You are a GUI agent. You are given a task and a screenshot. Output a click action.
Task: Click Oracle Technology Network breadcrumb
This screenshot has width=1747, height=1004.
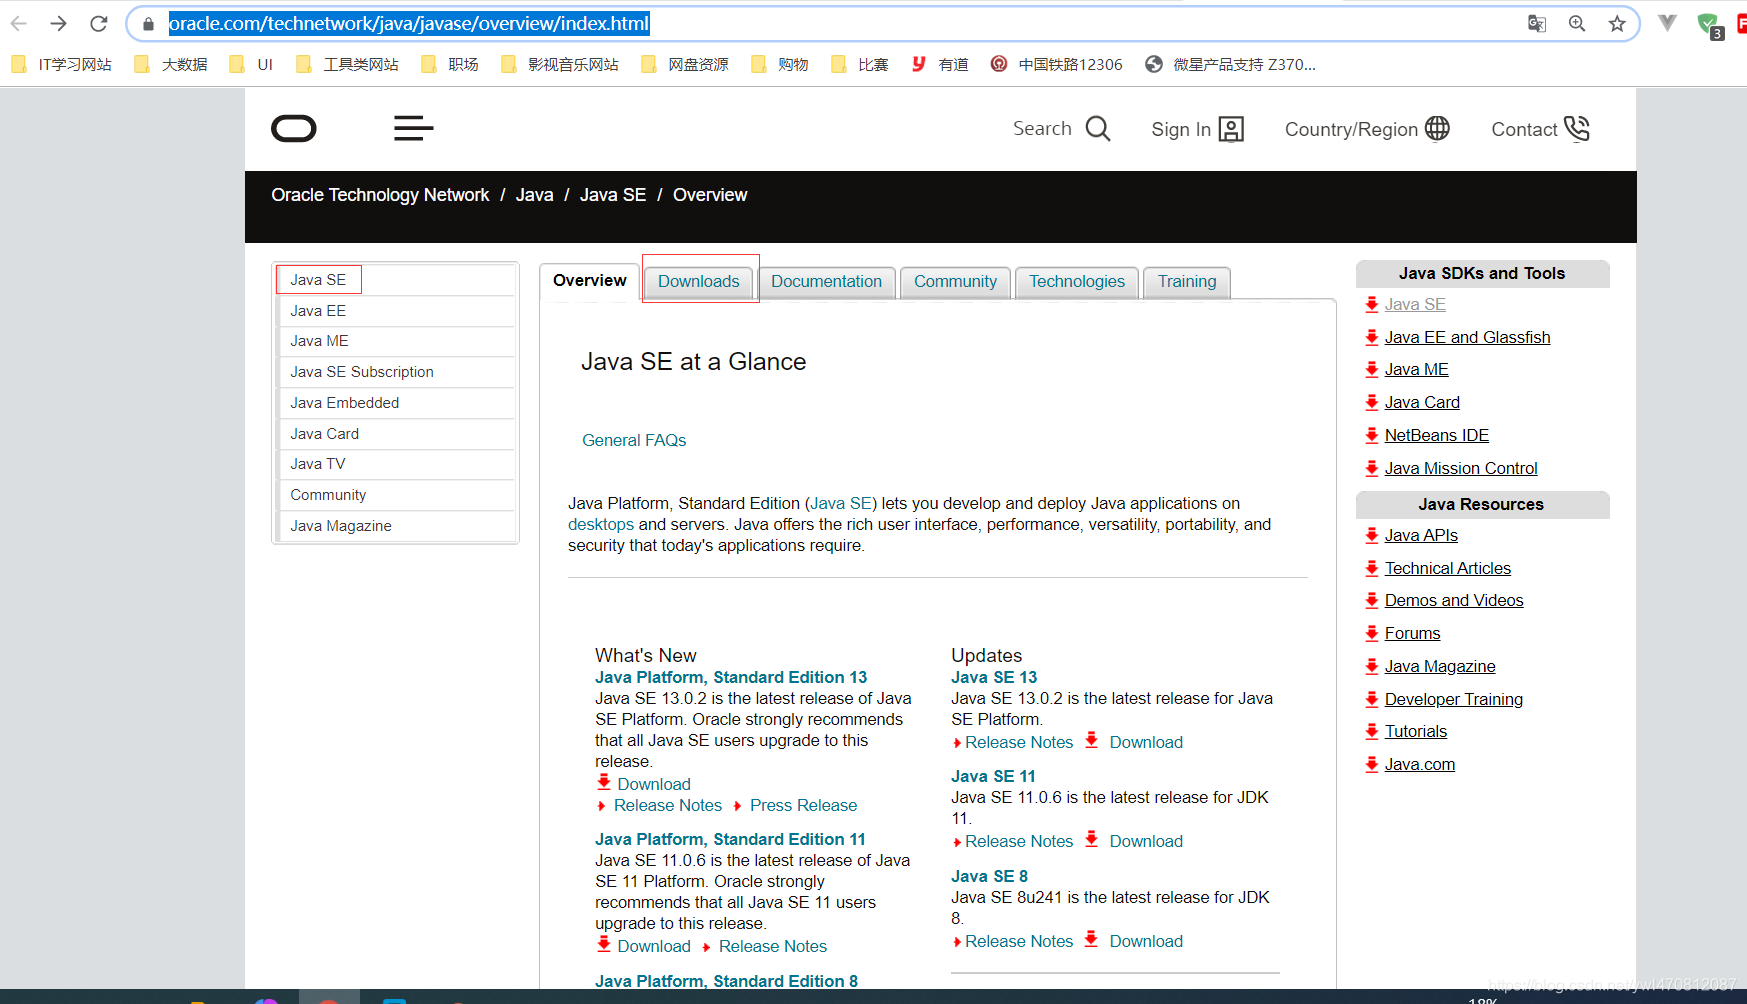[x=380, y=195]
